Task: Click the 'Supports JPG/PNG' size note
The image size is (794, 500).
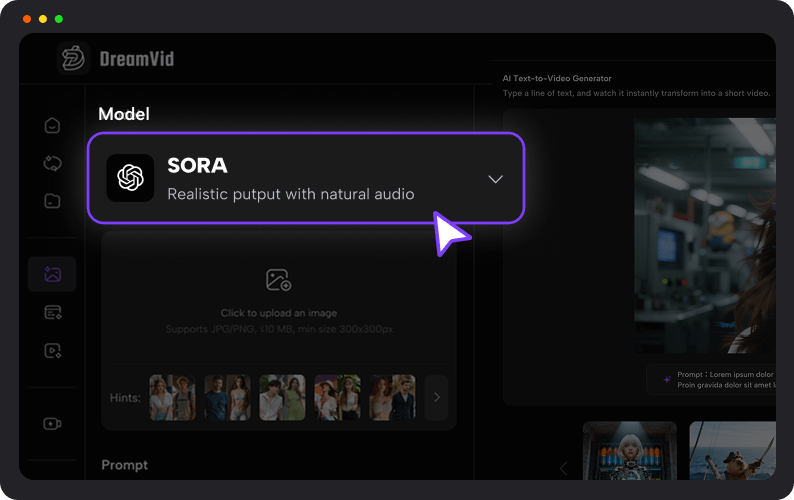Action: point(279,329)
